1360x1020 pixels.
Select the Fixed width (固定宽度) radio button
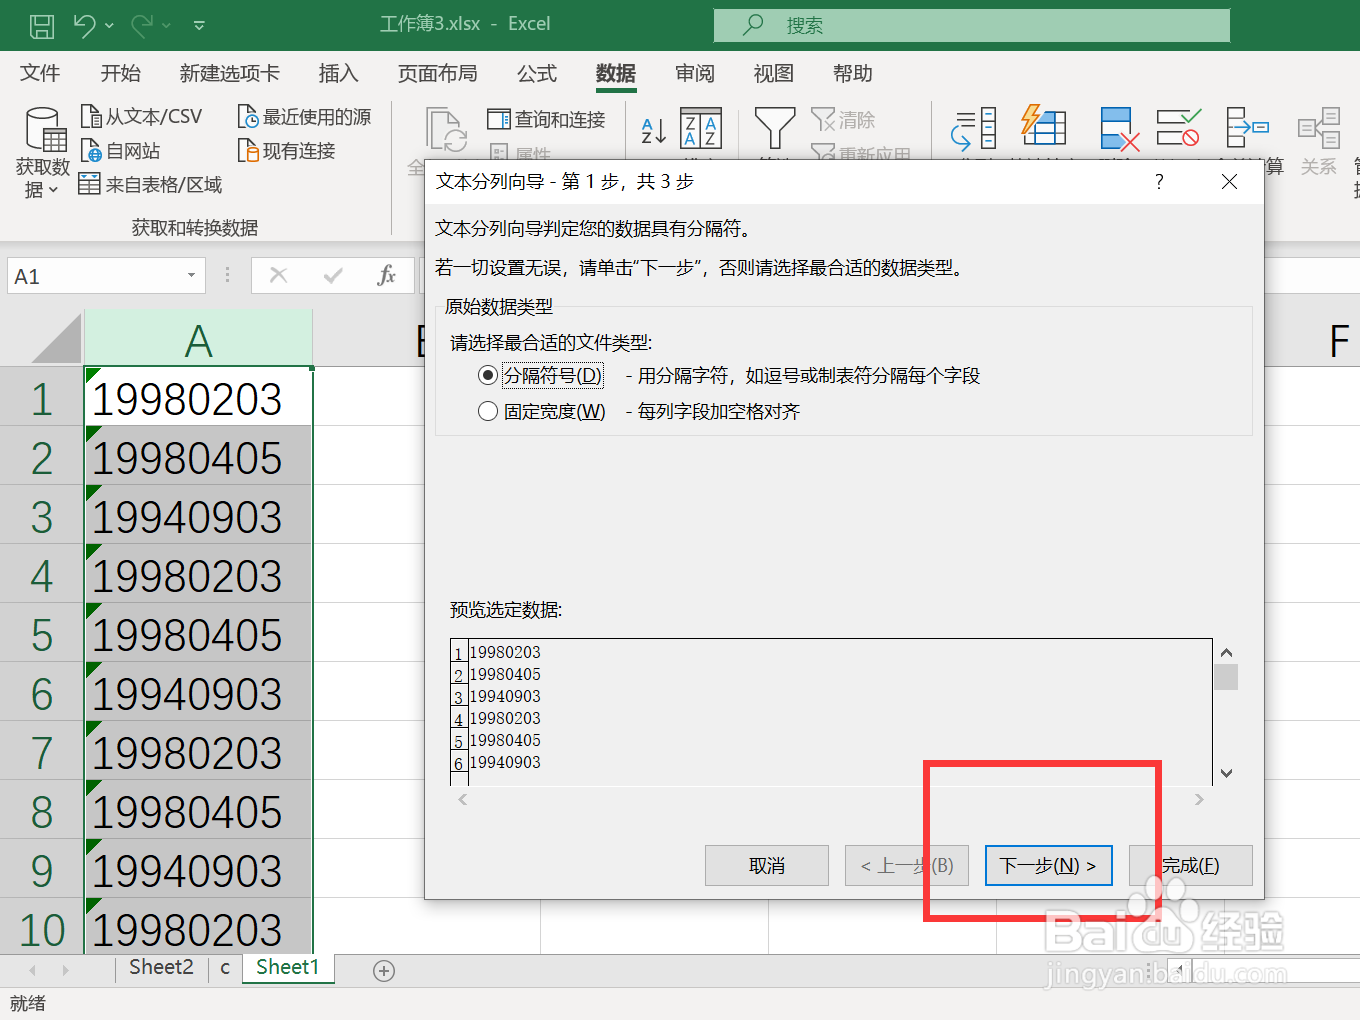(x=488, y=412)
